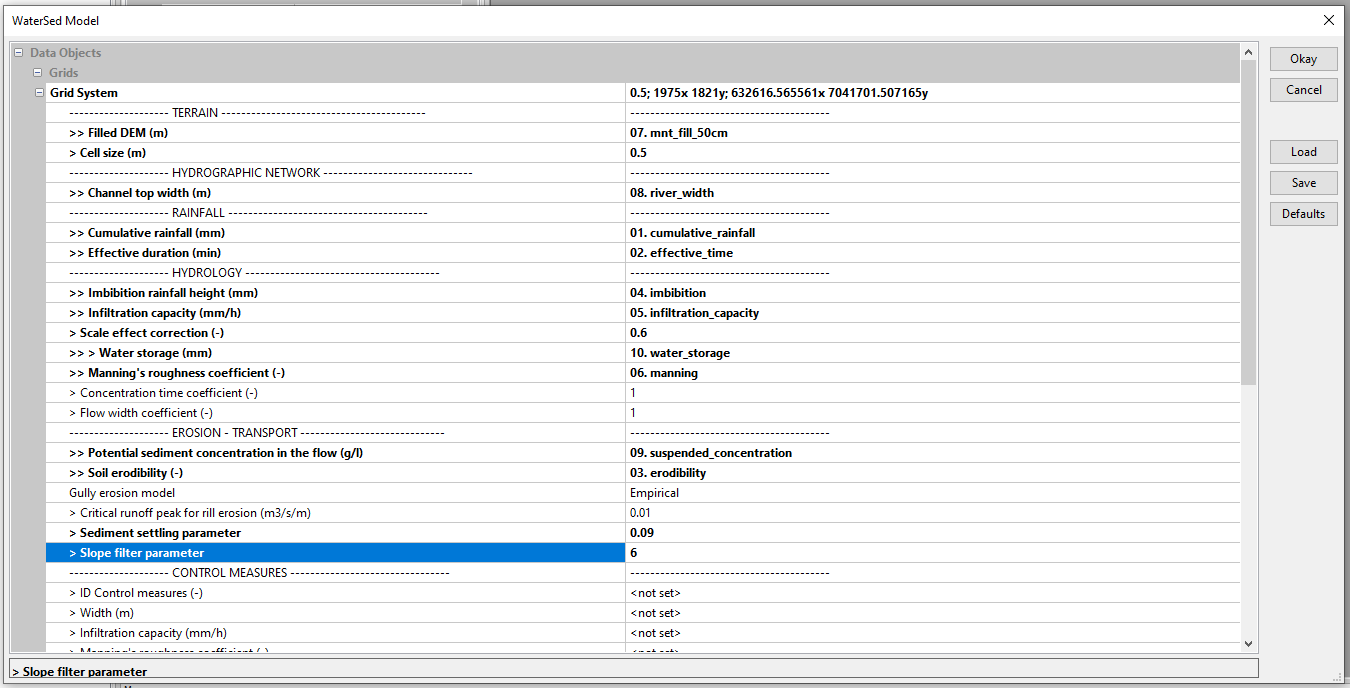Load saved parameters with Load button

pos(1303,152)
